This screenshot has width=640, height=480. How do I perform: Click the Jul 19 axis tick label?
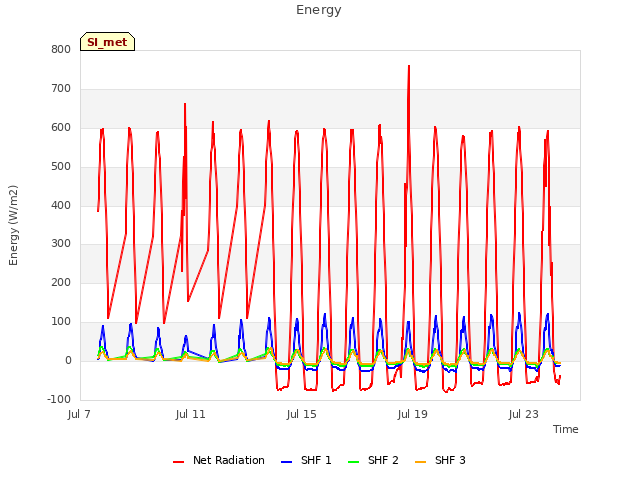(x=412, y=415)
